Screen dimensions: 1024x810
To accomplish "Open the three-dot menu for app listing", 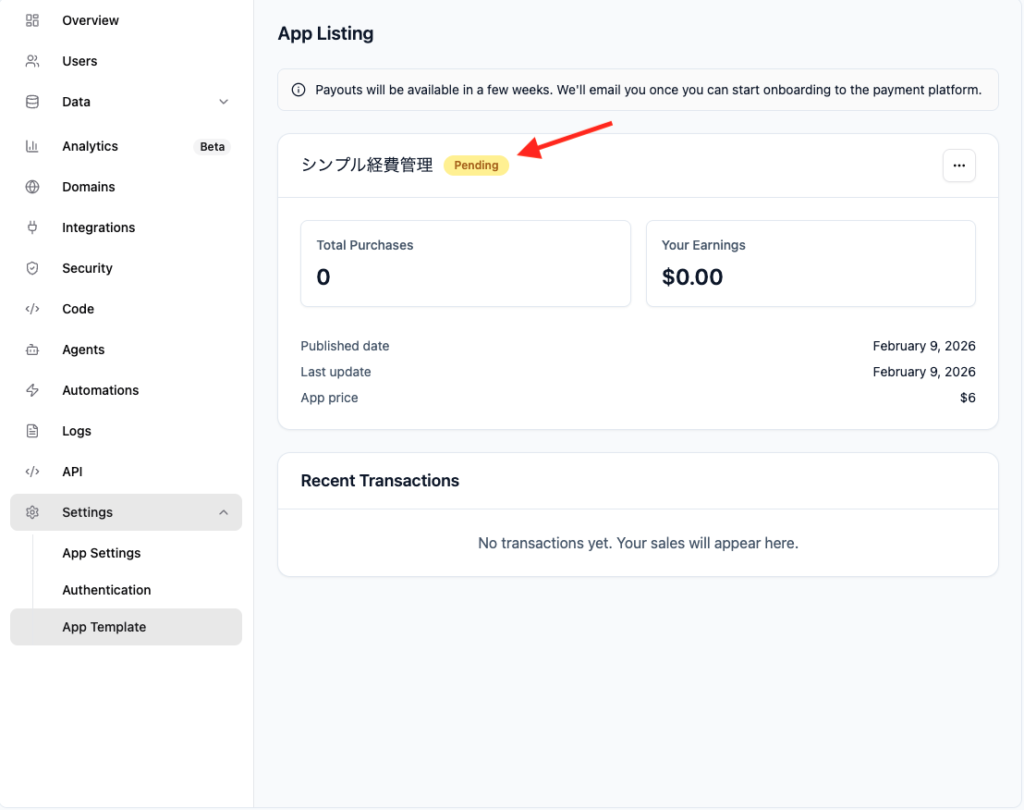I will pyautogui.click(x=959, y=166).
